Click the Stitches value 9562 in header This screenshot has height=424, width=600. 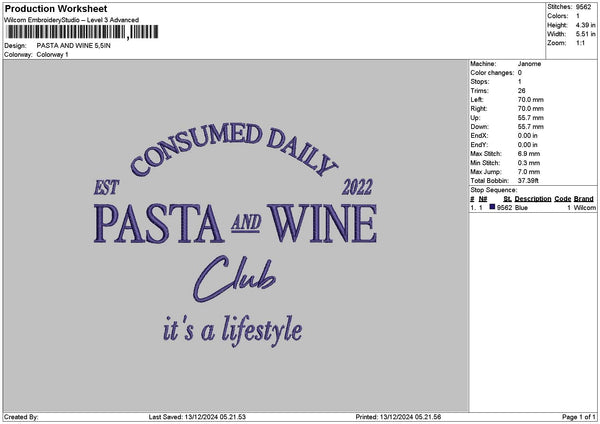coord(584,7)
